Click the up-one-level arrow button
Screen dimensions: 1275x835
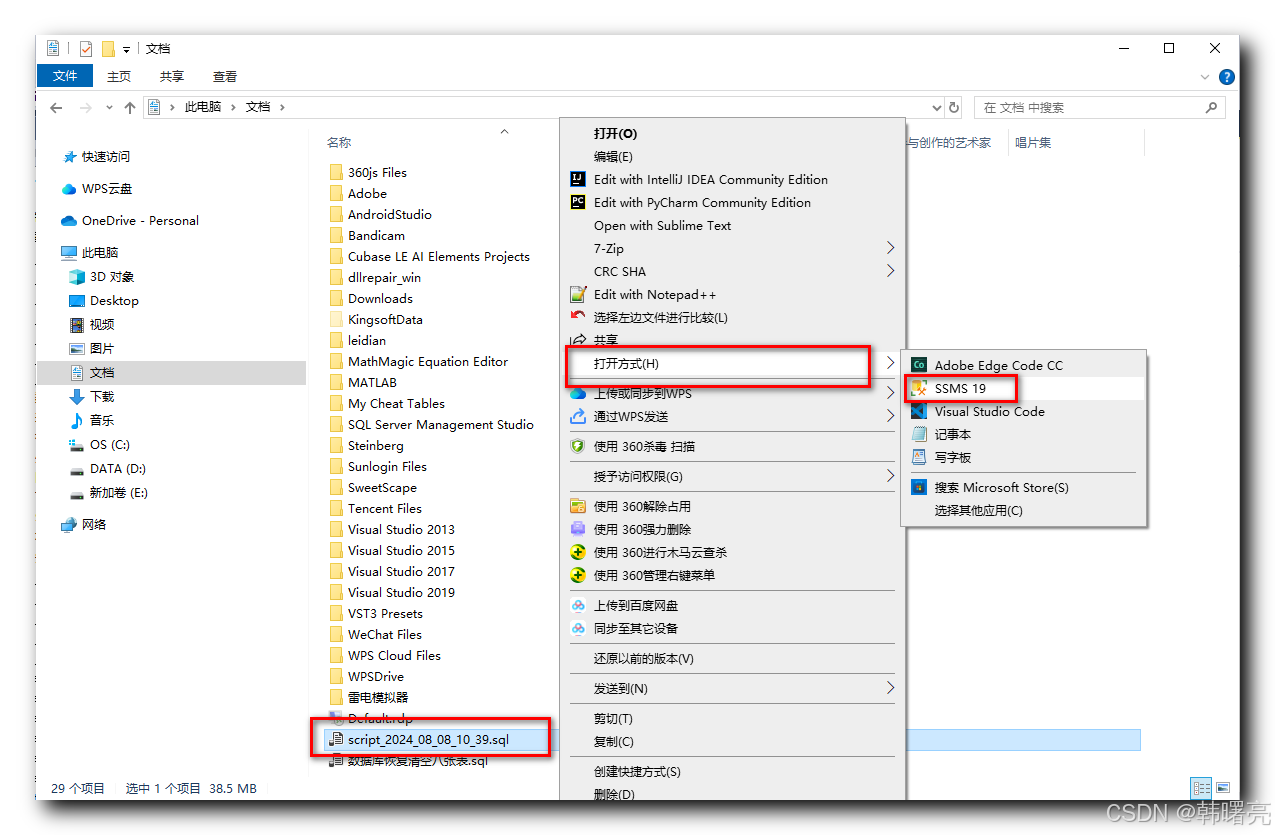[130, 107]
